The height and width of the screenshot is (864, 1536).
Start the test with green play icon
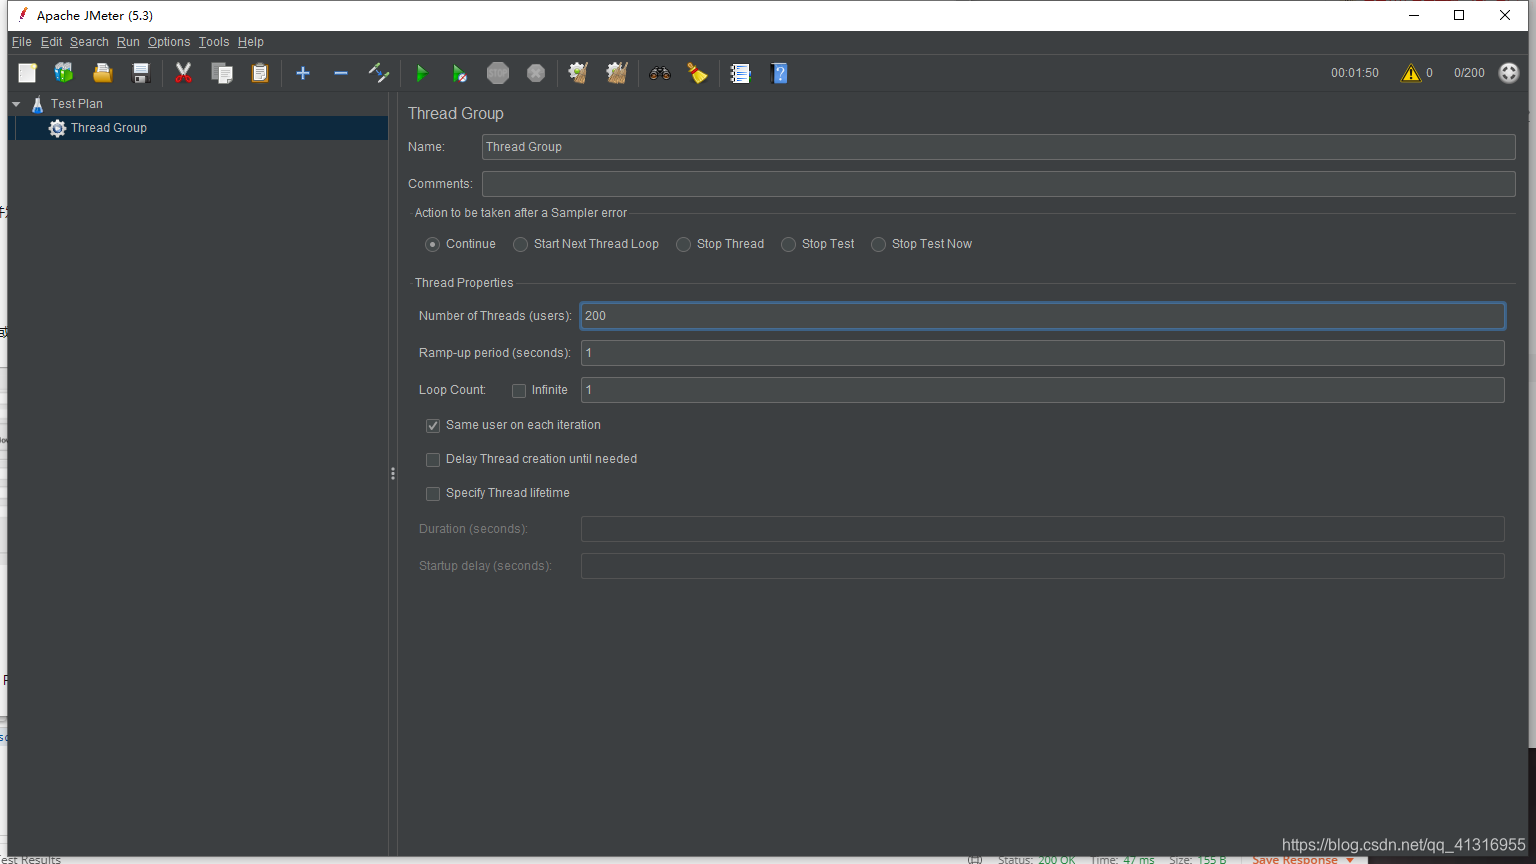(421, 73)
